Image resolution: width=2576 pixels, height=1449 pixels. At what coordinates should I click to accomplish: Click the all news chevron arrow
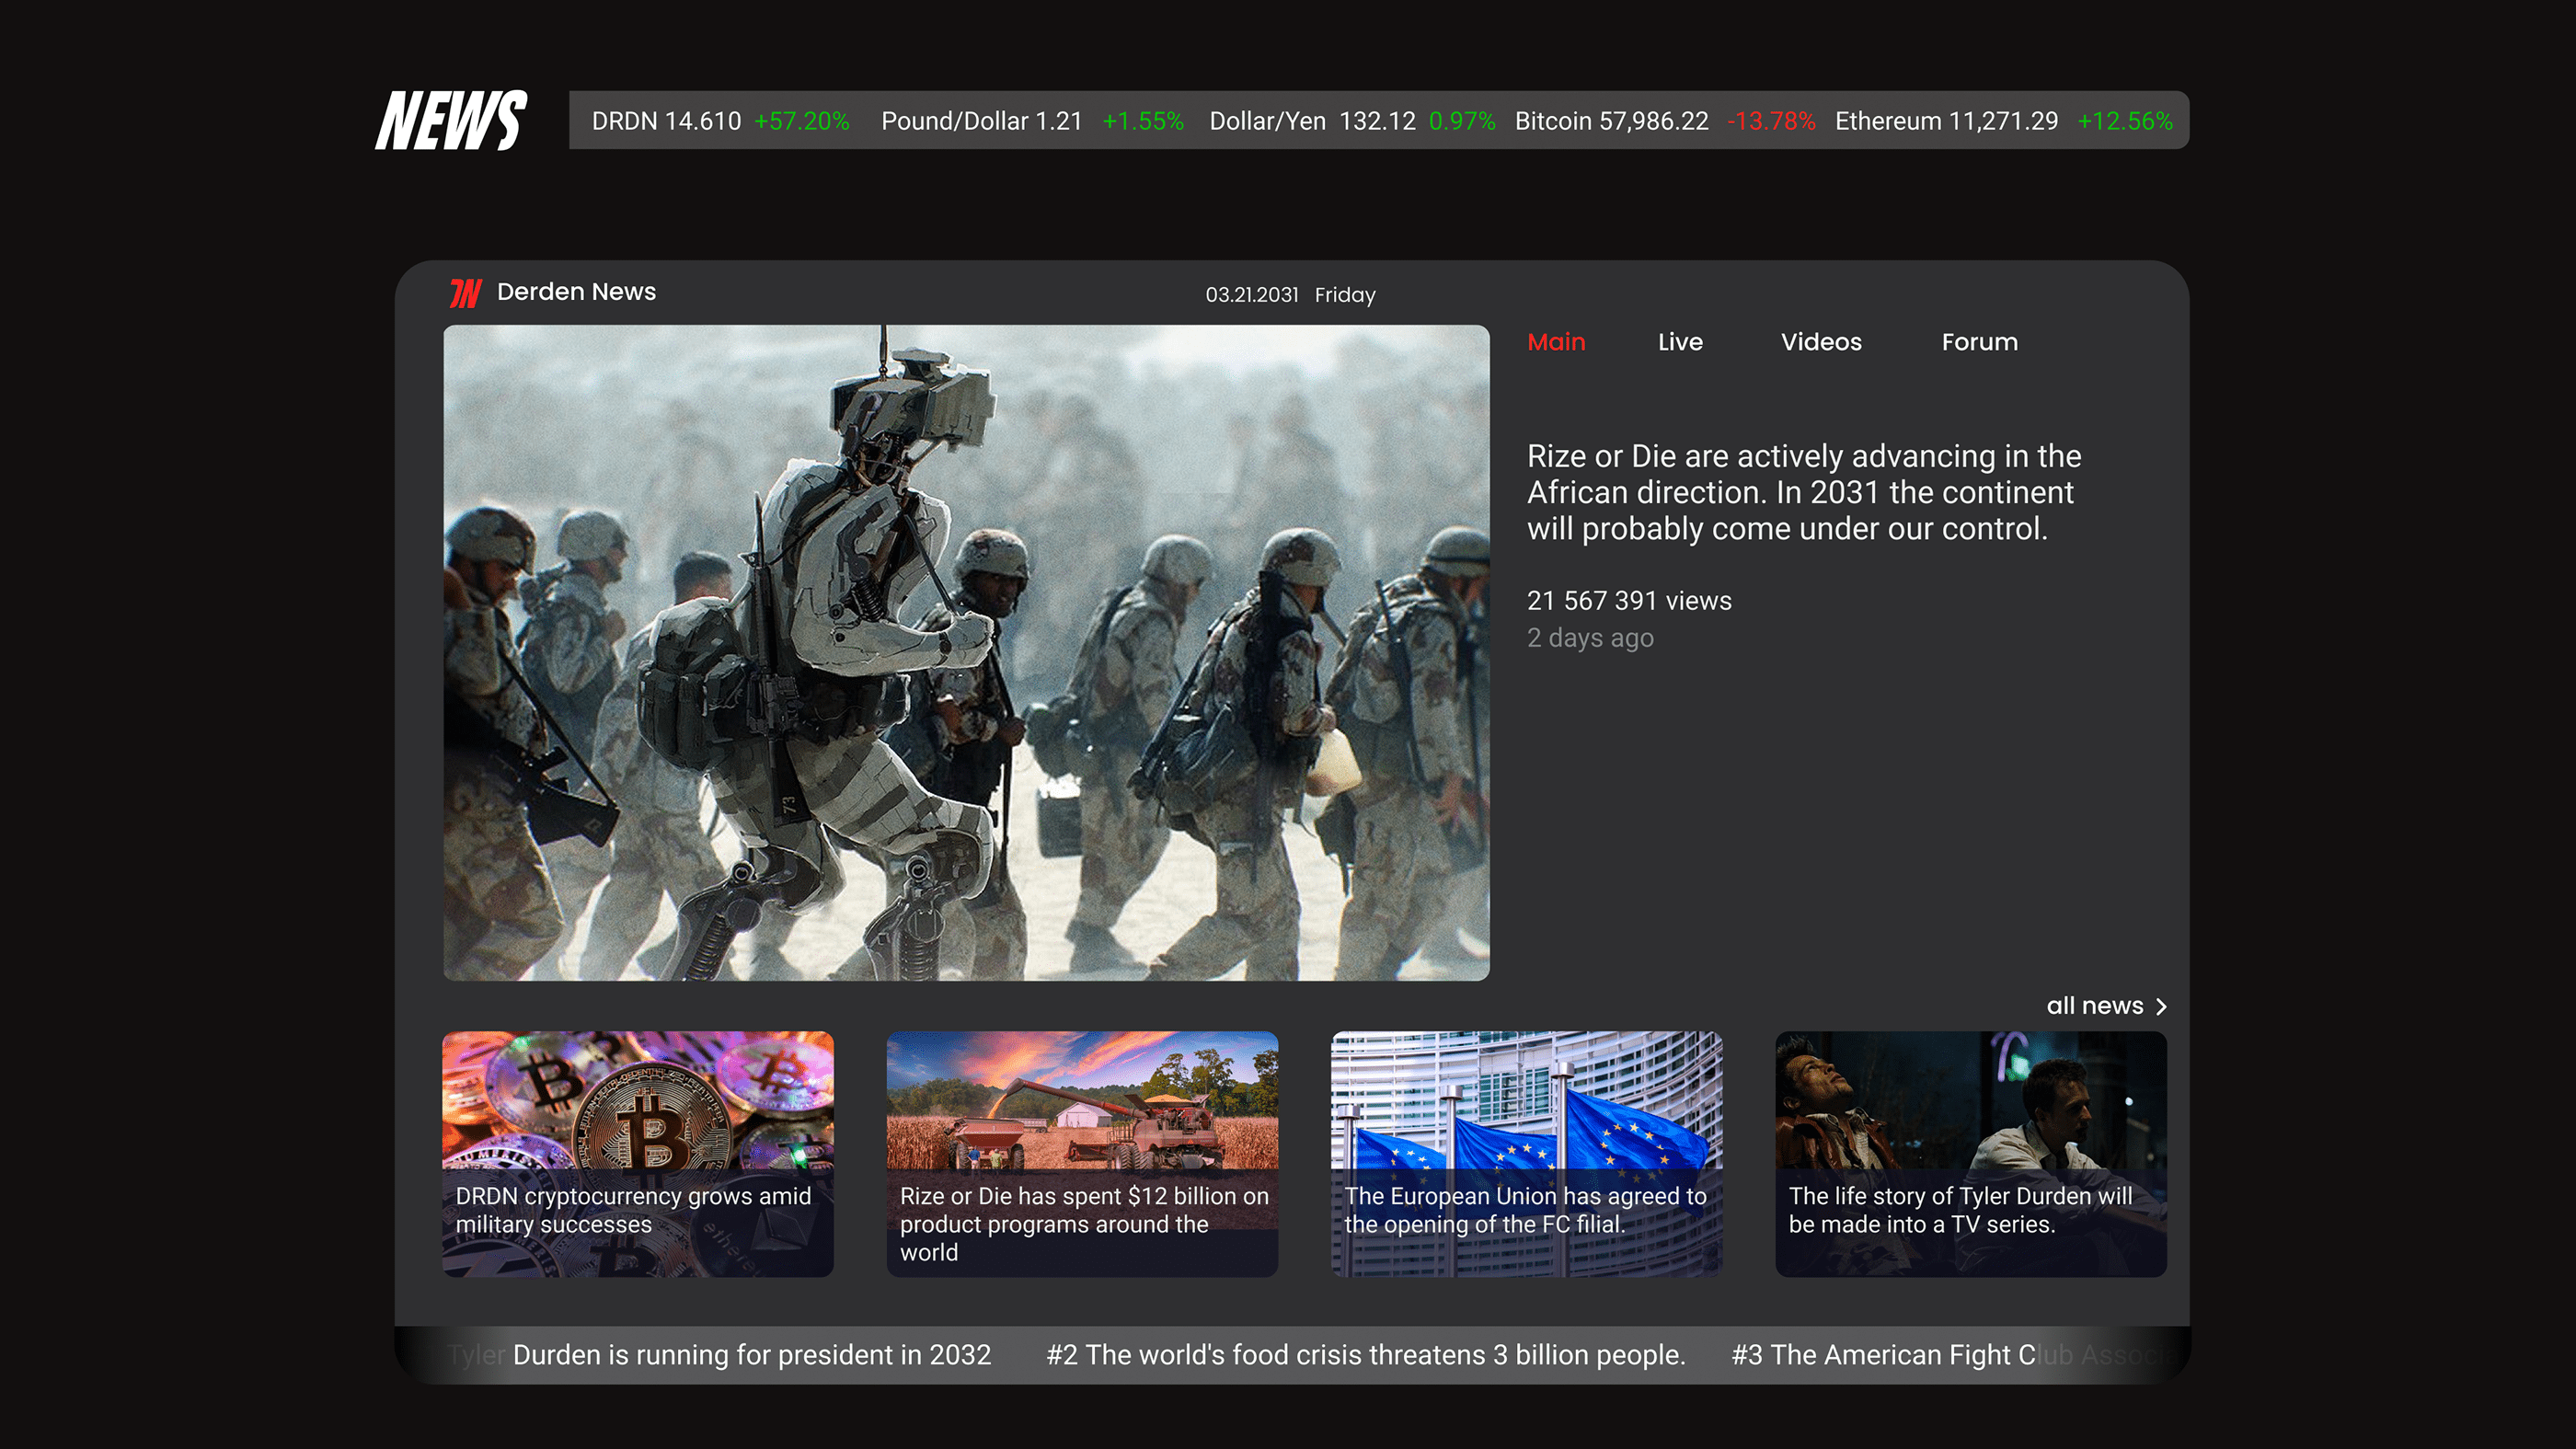click(x=2161, y=1007)
